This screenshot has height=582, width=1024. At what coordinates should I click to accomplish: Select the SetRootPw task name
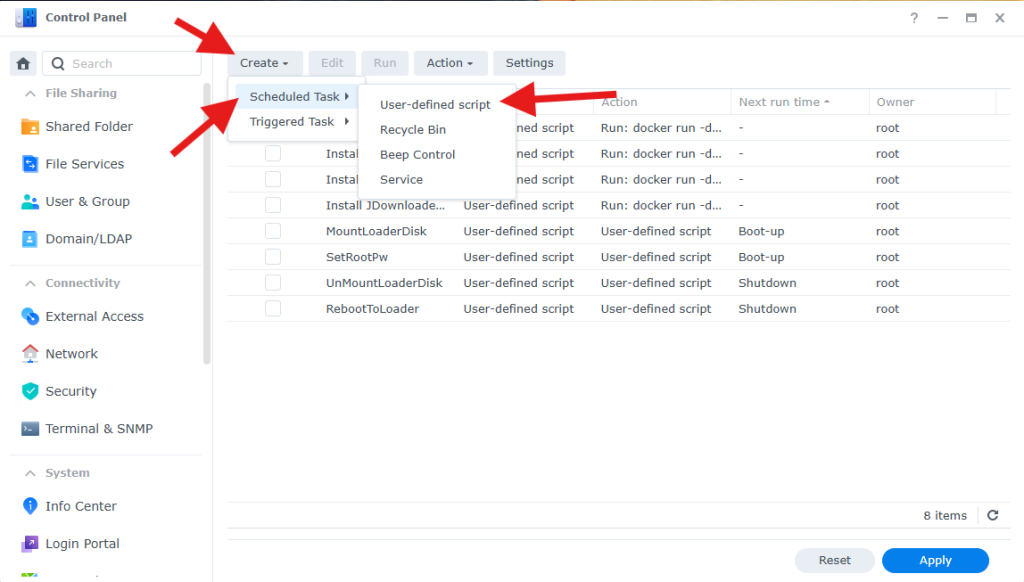coord(357,257)
